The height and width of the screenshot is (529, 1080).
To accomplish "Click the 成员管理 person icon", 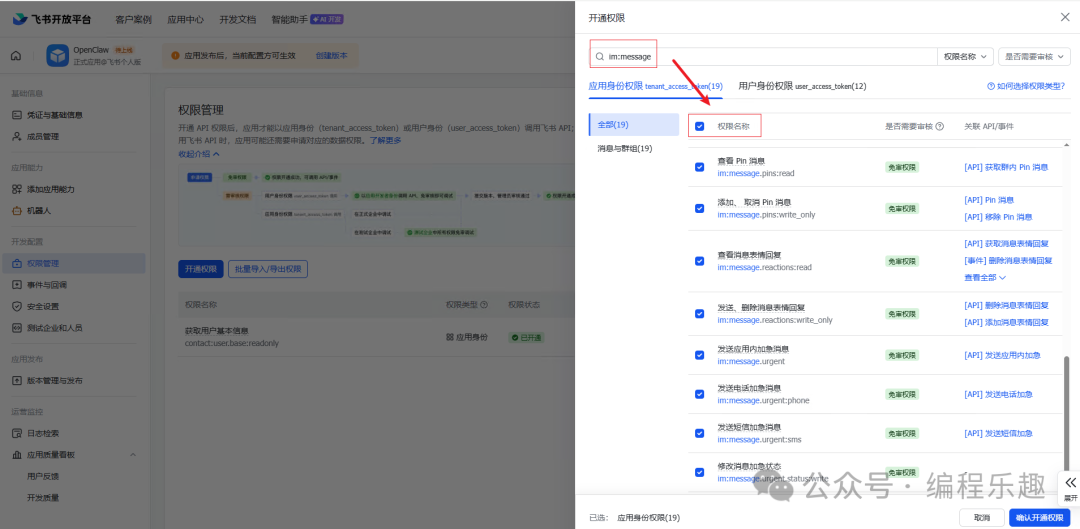I will (17, 136).
